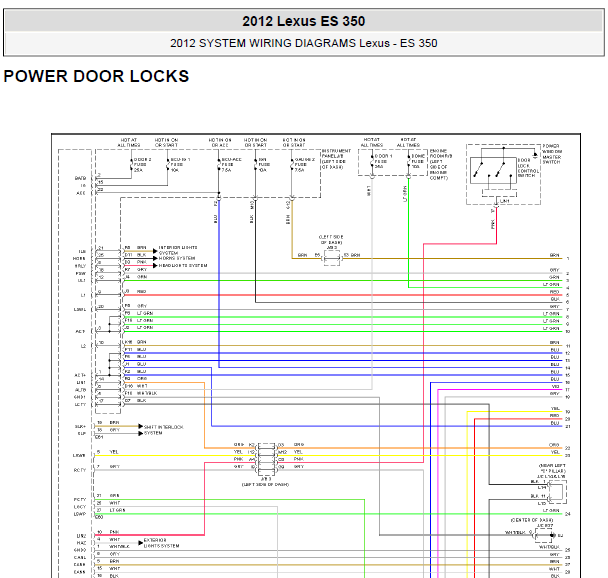The image size is (608, 578).
Task: Select "2012 SYSTEM WIRING DIAGRAMS Lexus - ES 350" subtitle
Action: click(304, 43)
